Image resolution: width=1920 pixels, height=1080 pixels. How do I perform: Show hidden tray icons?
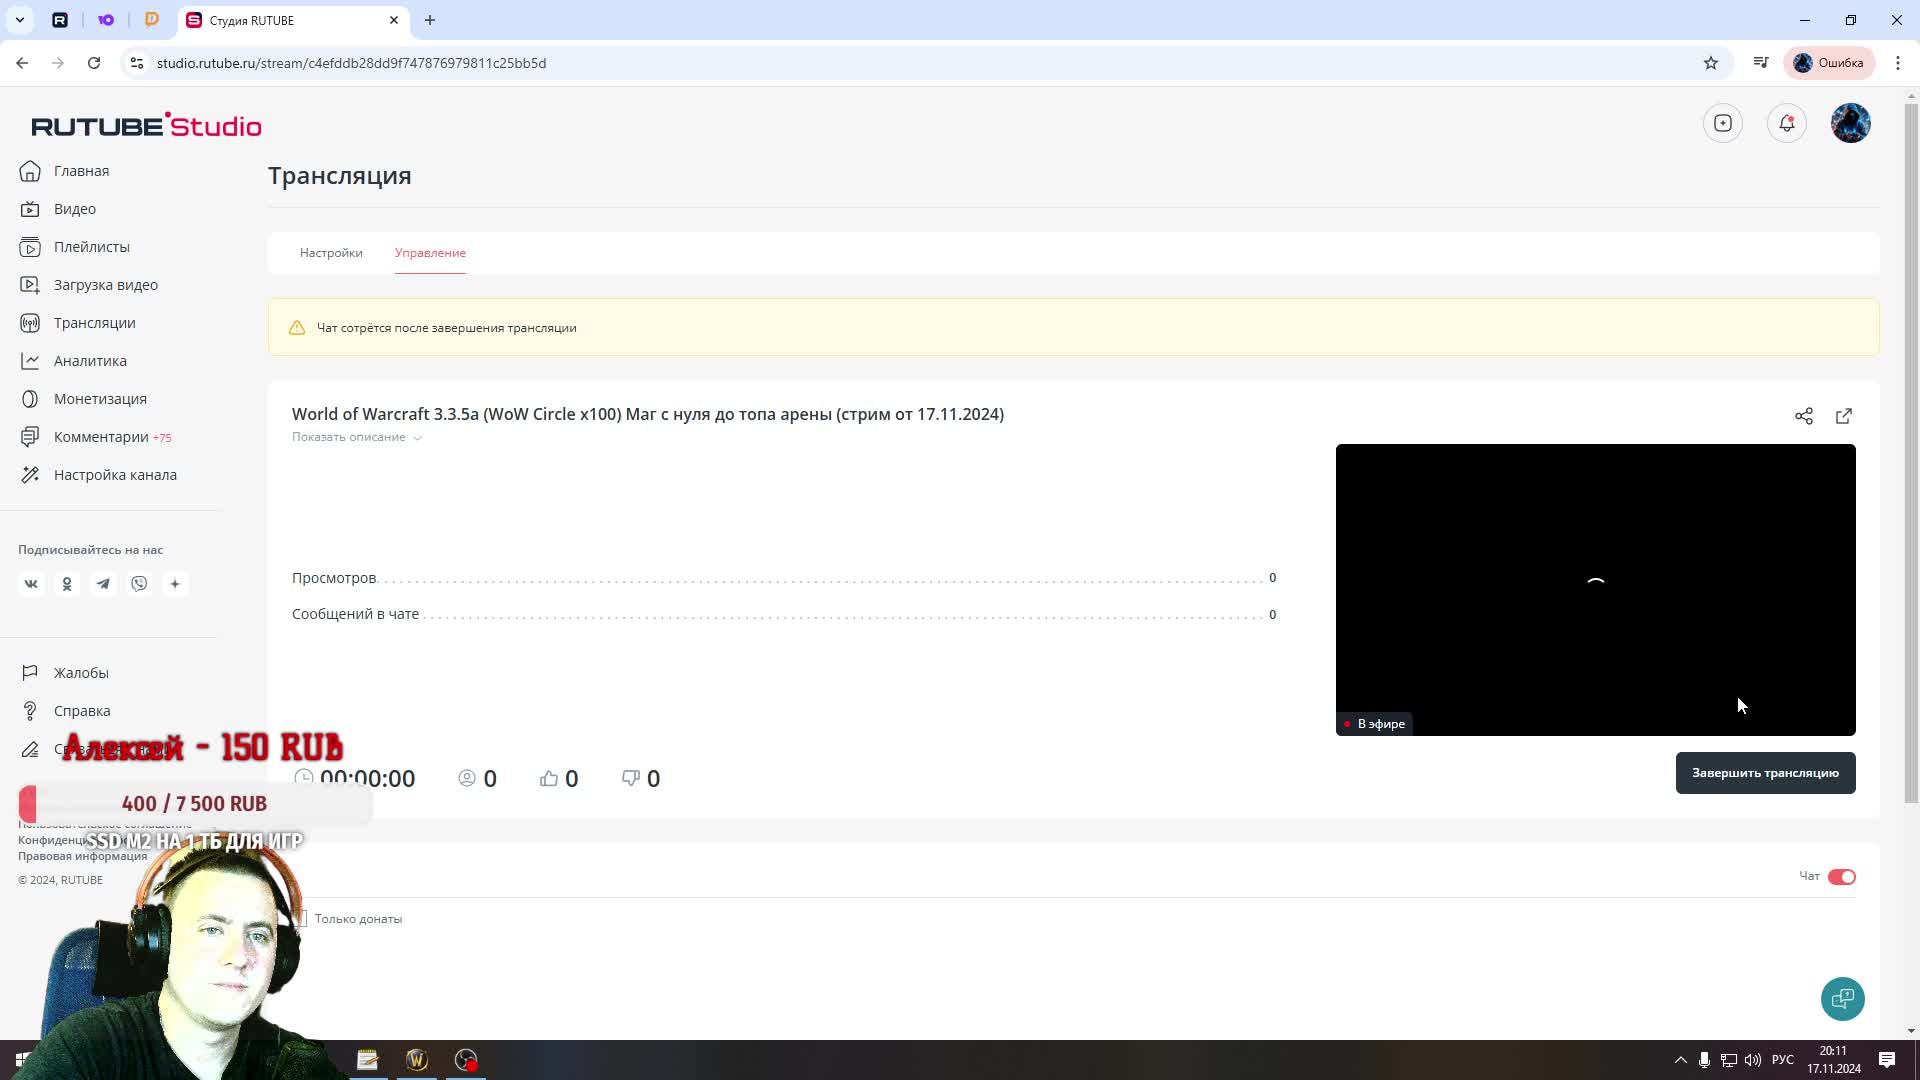[x=1680, y=1060]
